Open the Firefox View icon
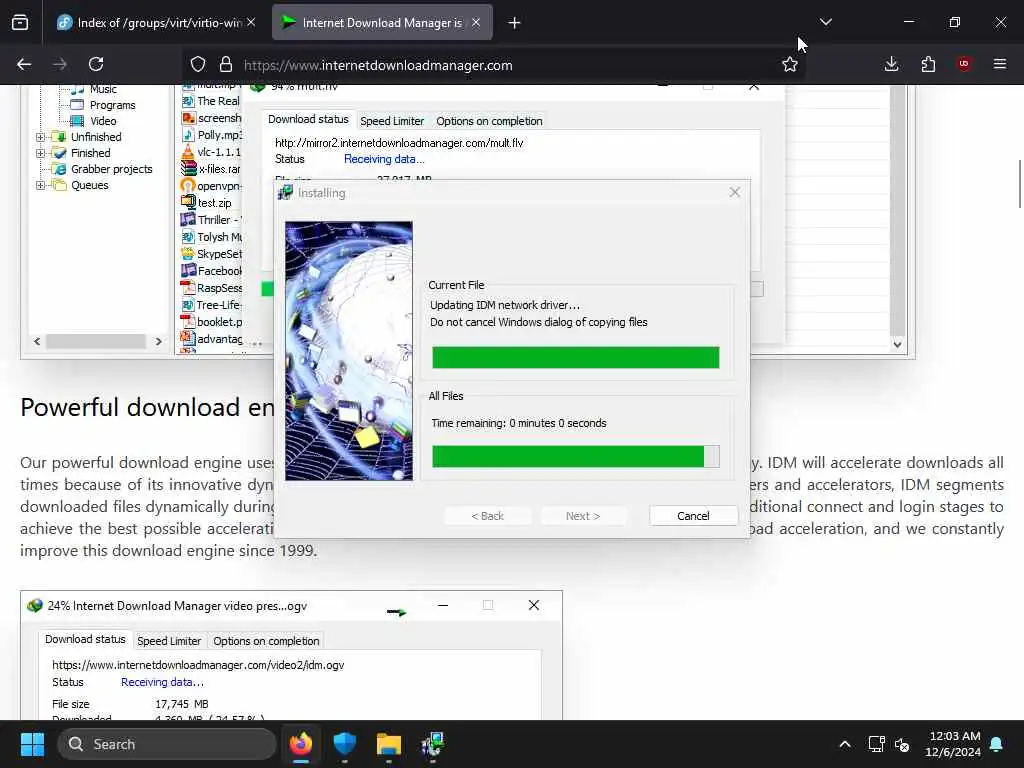1024x768 pixels. [20, 23]
